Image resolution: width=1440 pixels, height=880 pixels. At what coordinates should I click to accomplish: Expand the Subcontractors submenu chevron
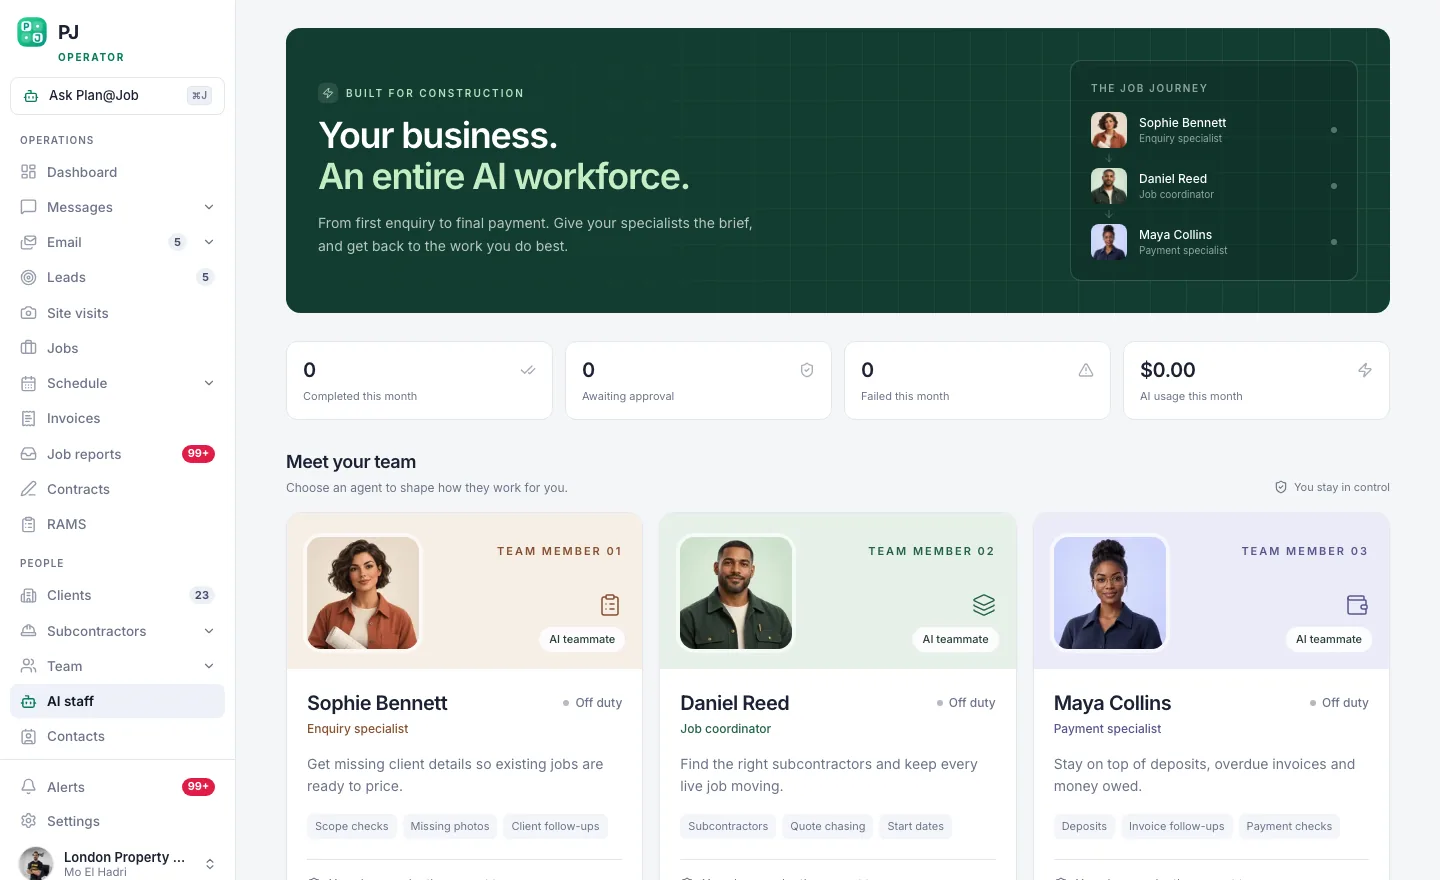[x=209, y=631]
